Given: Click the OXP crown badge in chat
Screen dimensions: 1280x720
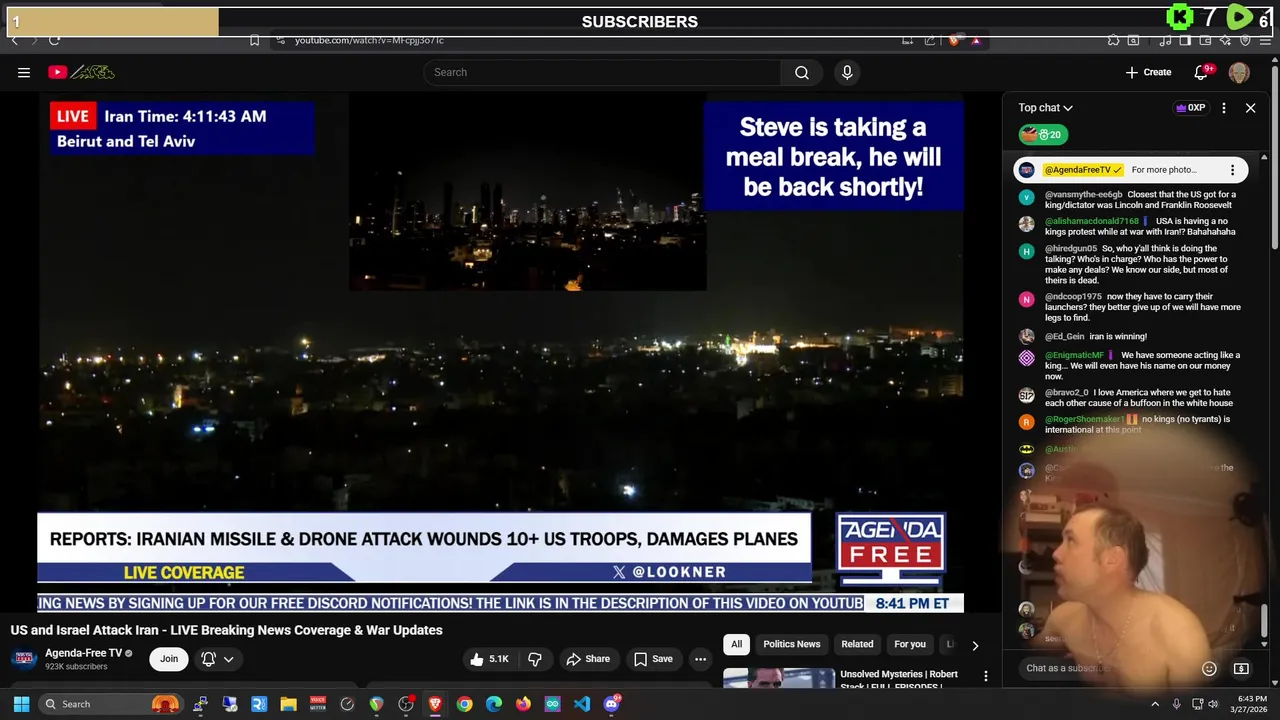Looking at the screenshot, I should pos(1190,108).
